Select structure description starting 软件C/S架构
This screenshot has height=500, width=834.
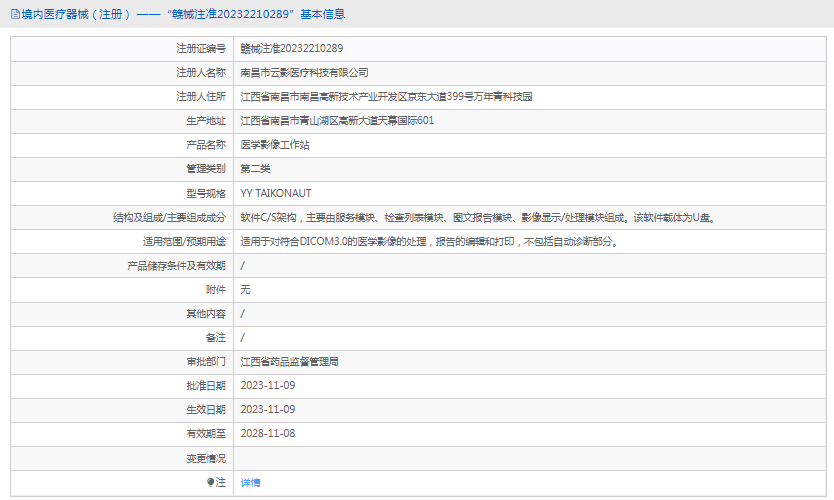479,217
